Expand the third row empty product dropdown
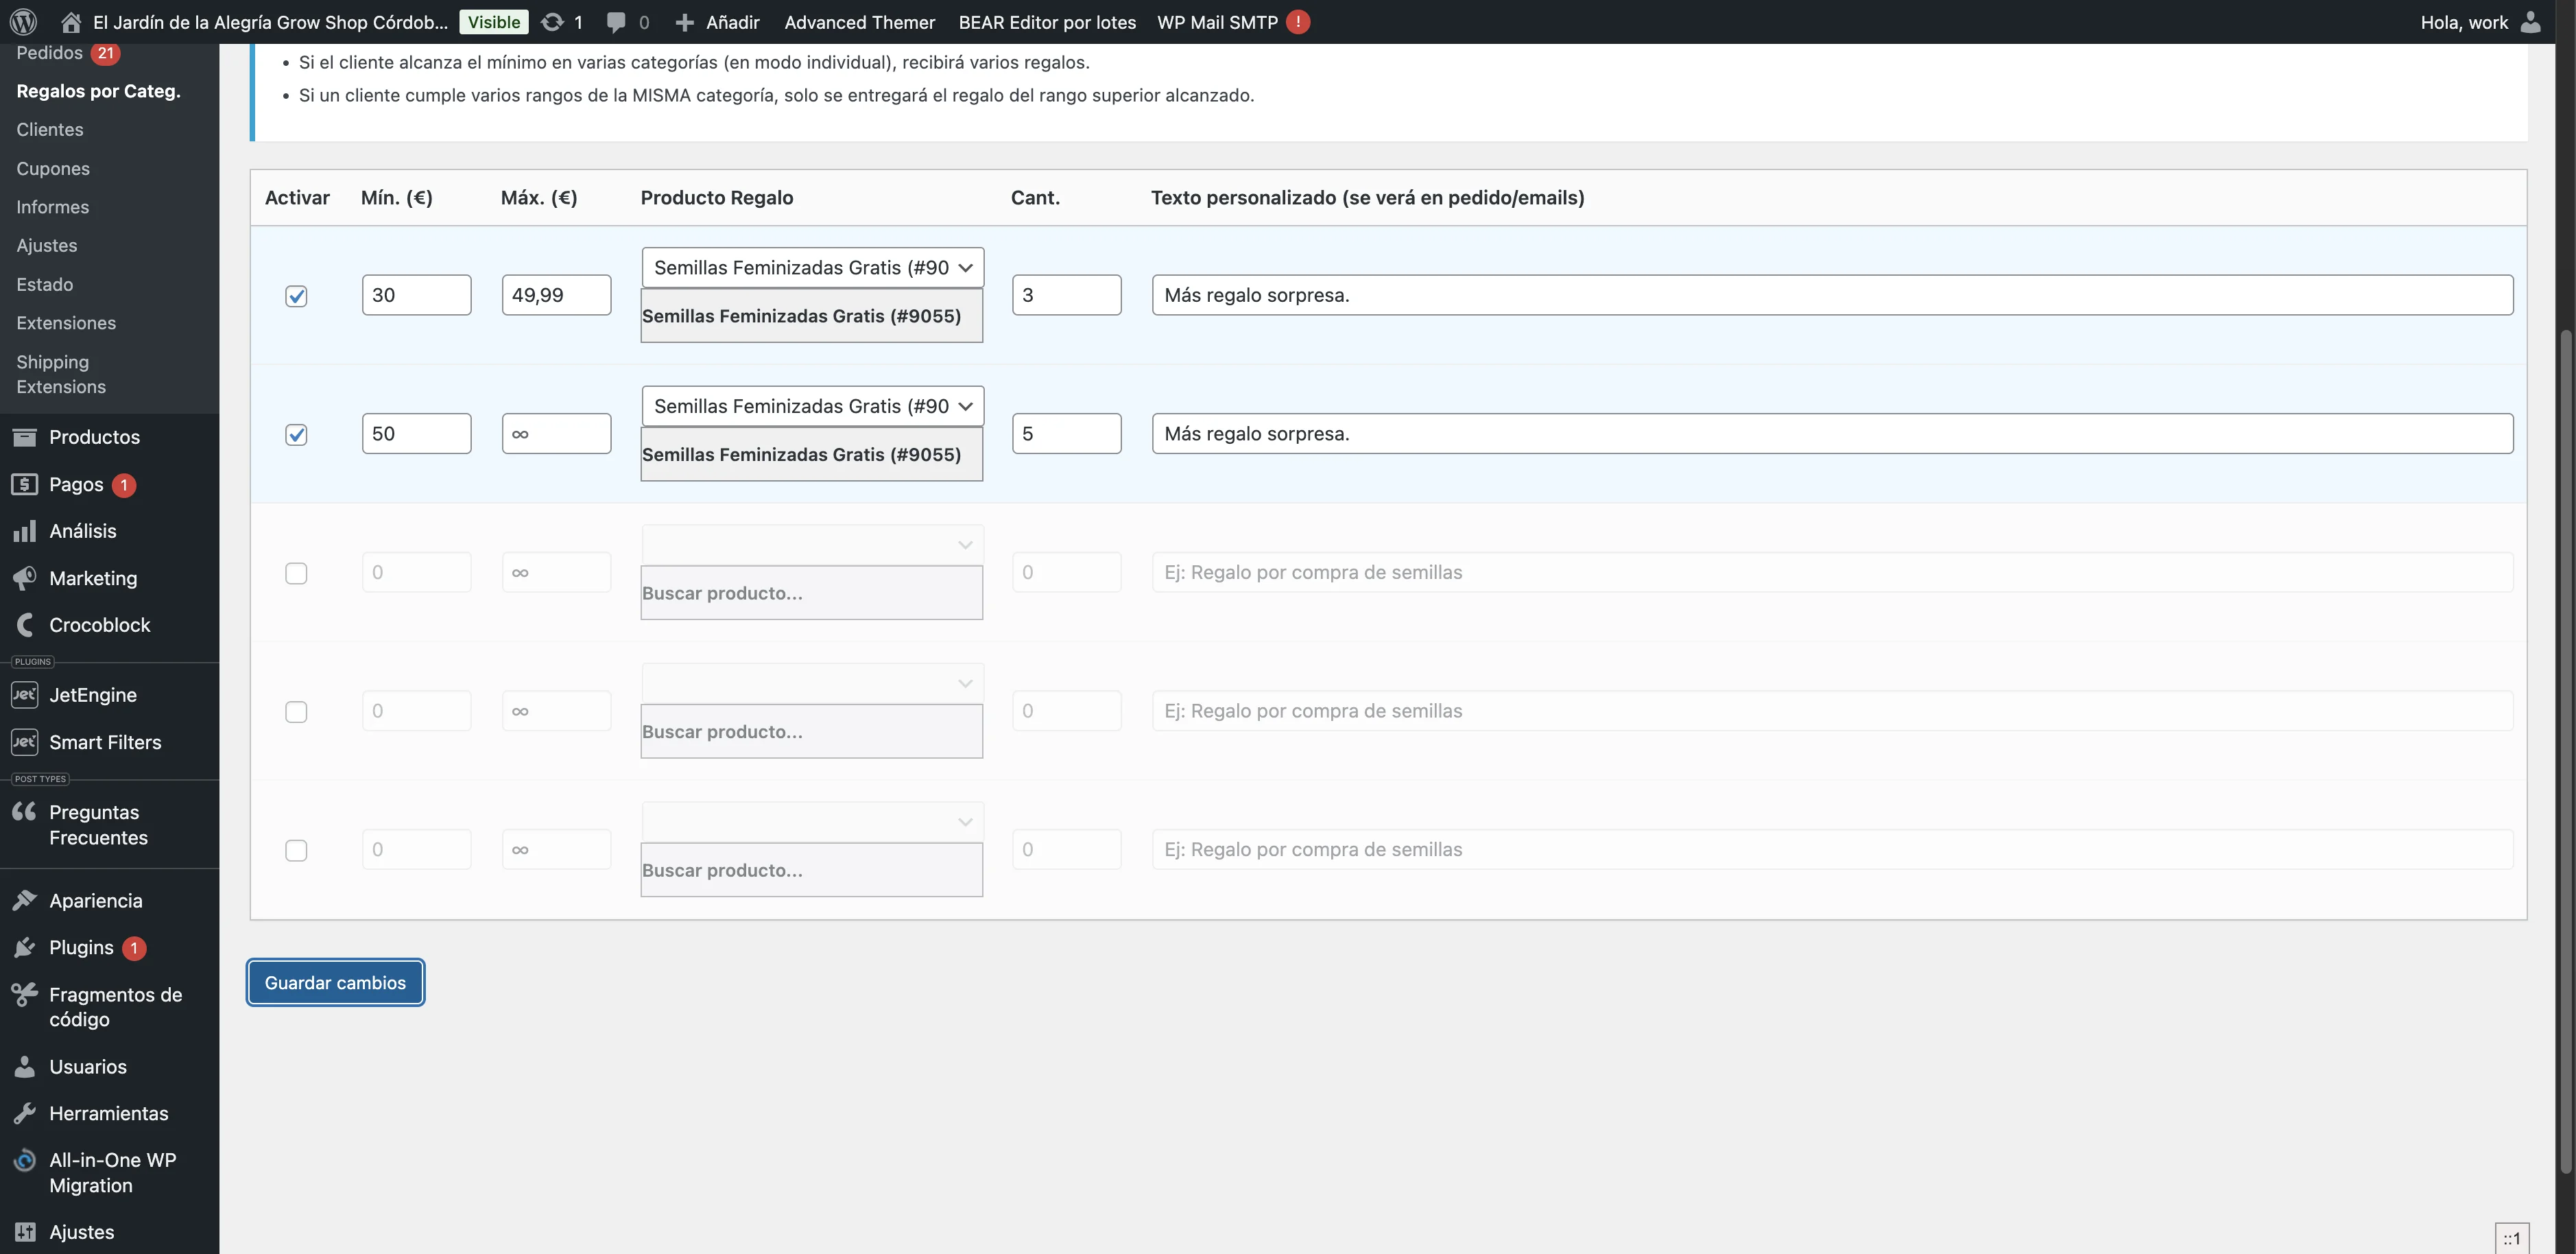The height and width of the screenshot is (1254, 2576). [812, 544]
